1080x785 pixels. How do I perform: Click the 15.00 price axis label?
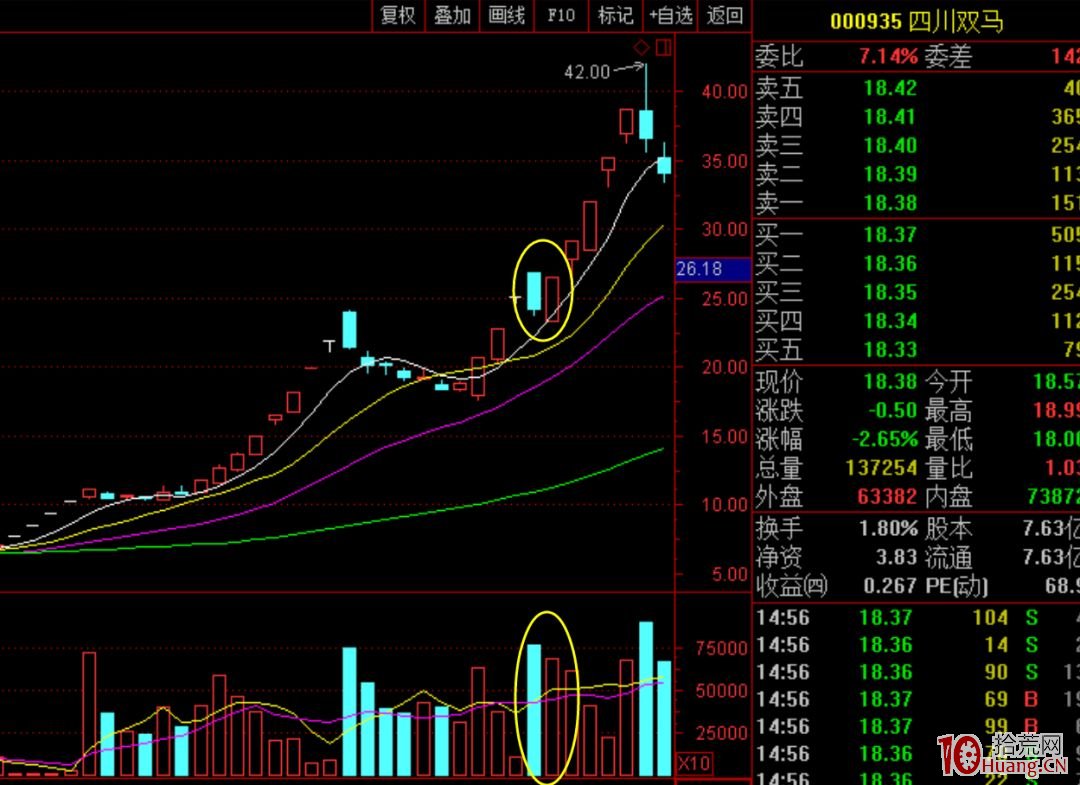coord(725,437)
